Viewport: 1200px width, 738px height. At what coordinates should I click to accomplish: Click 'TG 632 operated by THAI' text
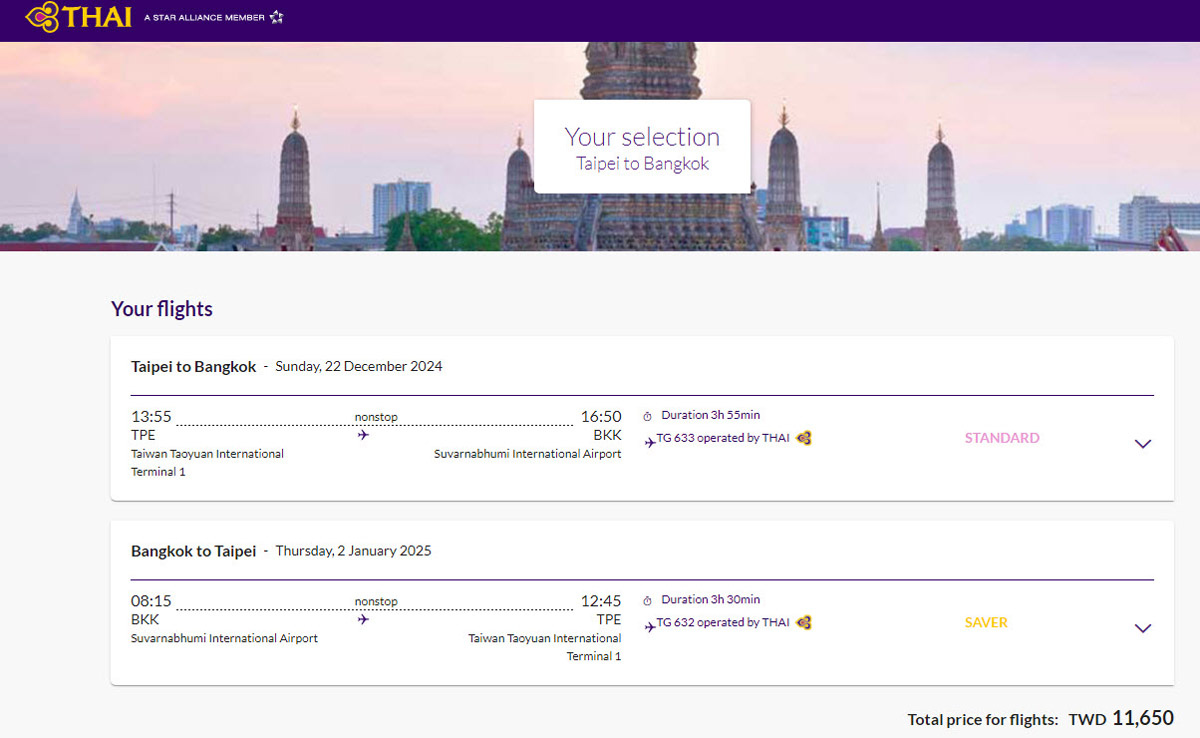coord(723,622)
